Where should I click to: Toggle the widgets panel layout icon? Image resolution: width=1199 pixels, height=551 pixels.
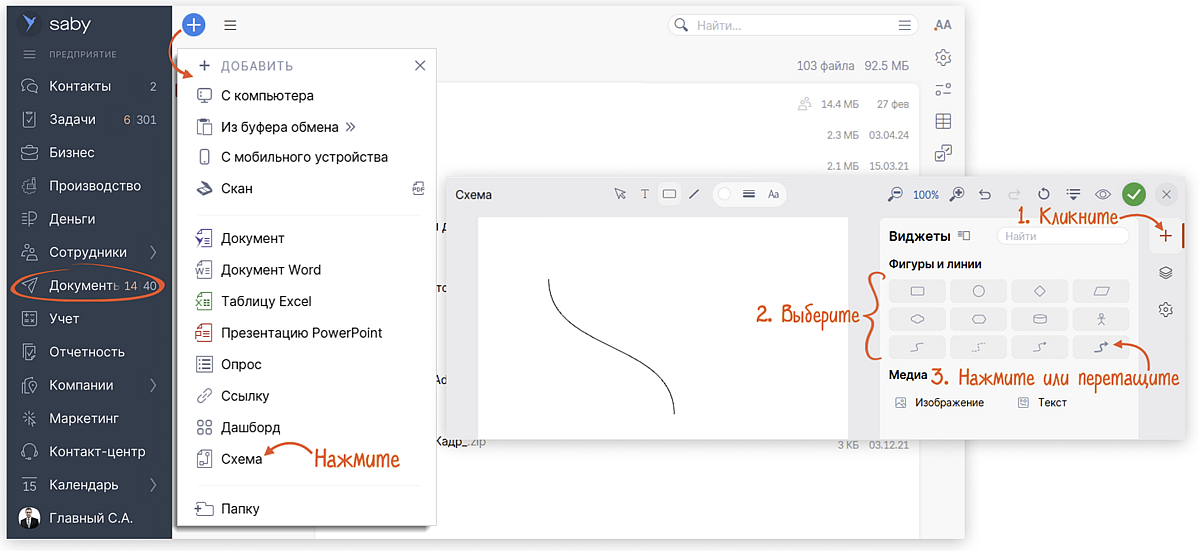964,236
